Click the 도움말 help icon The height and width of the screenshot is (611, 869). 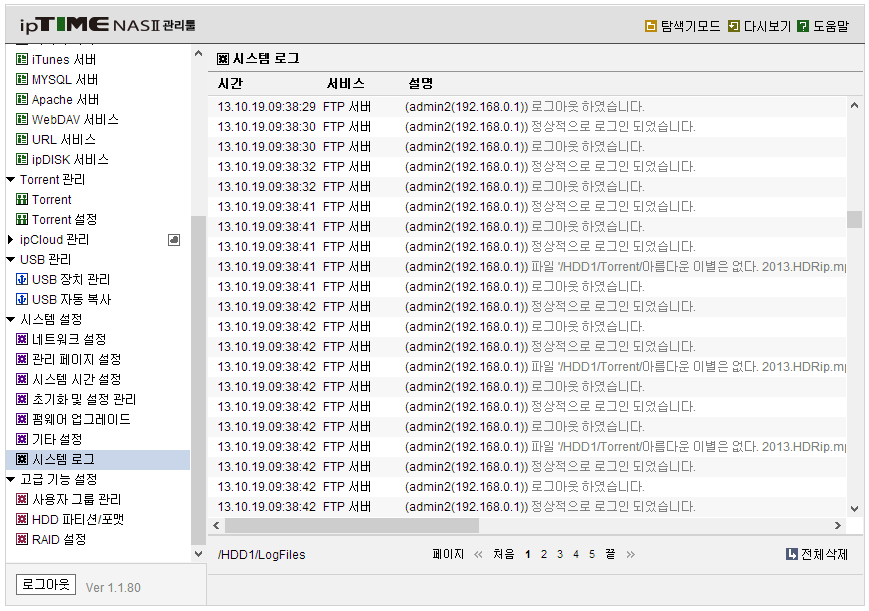803,26
